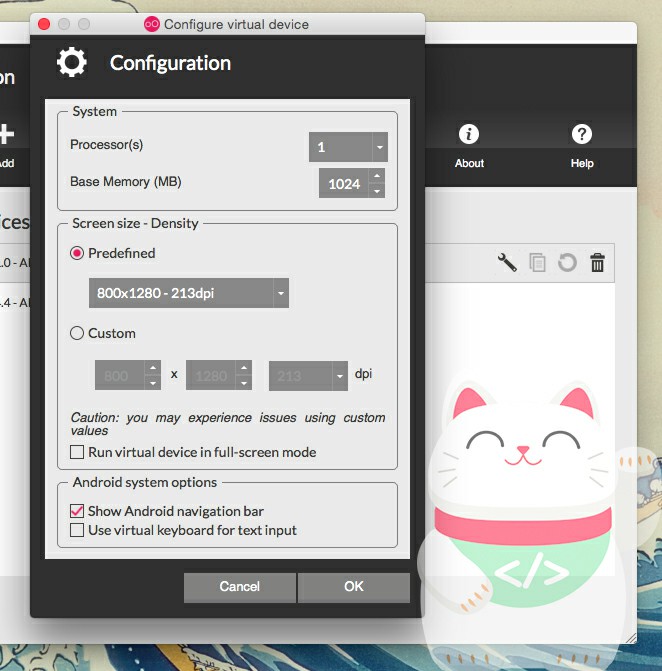The image size is (662, 671).
Task: Click the clone device icon
Action: [537, 263]
